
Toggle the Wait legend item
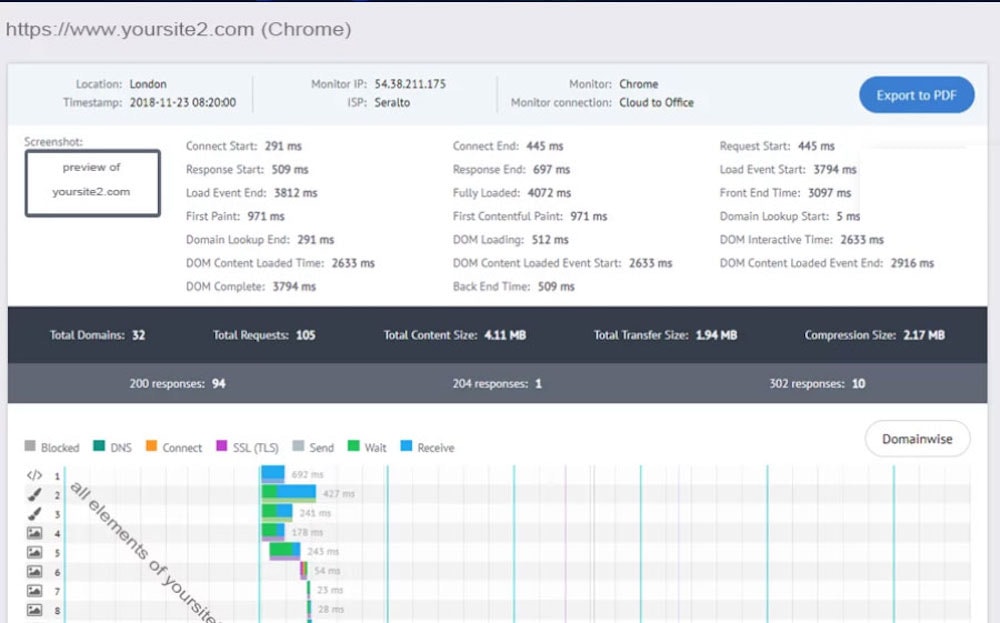[366, 447]
